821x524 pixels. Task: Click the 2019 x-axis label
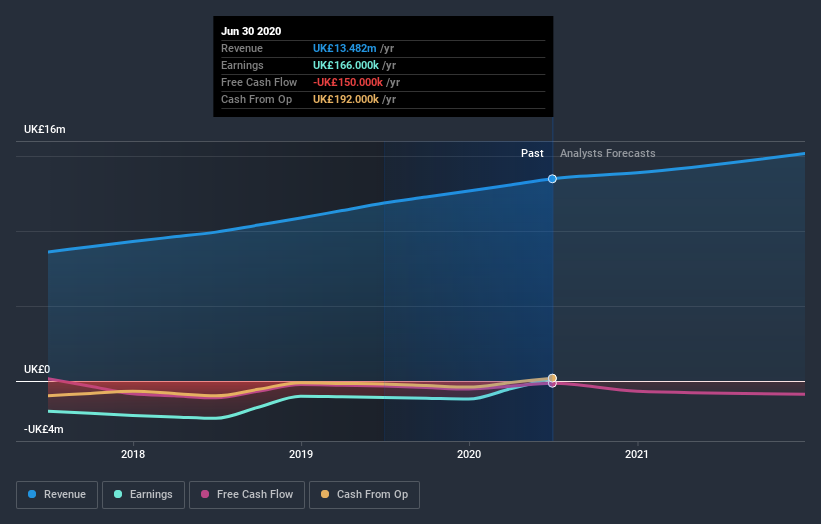pyautogui.click(x=301, y=454)
